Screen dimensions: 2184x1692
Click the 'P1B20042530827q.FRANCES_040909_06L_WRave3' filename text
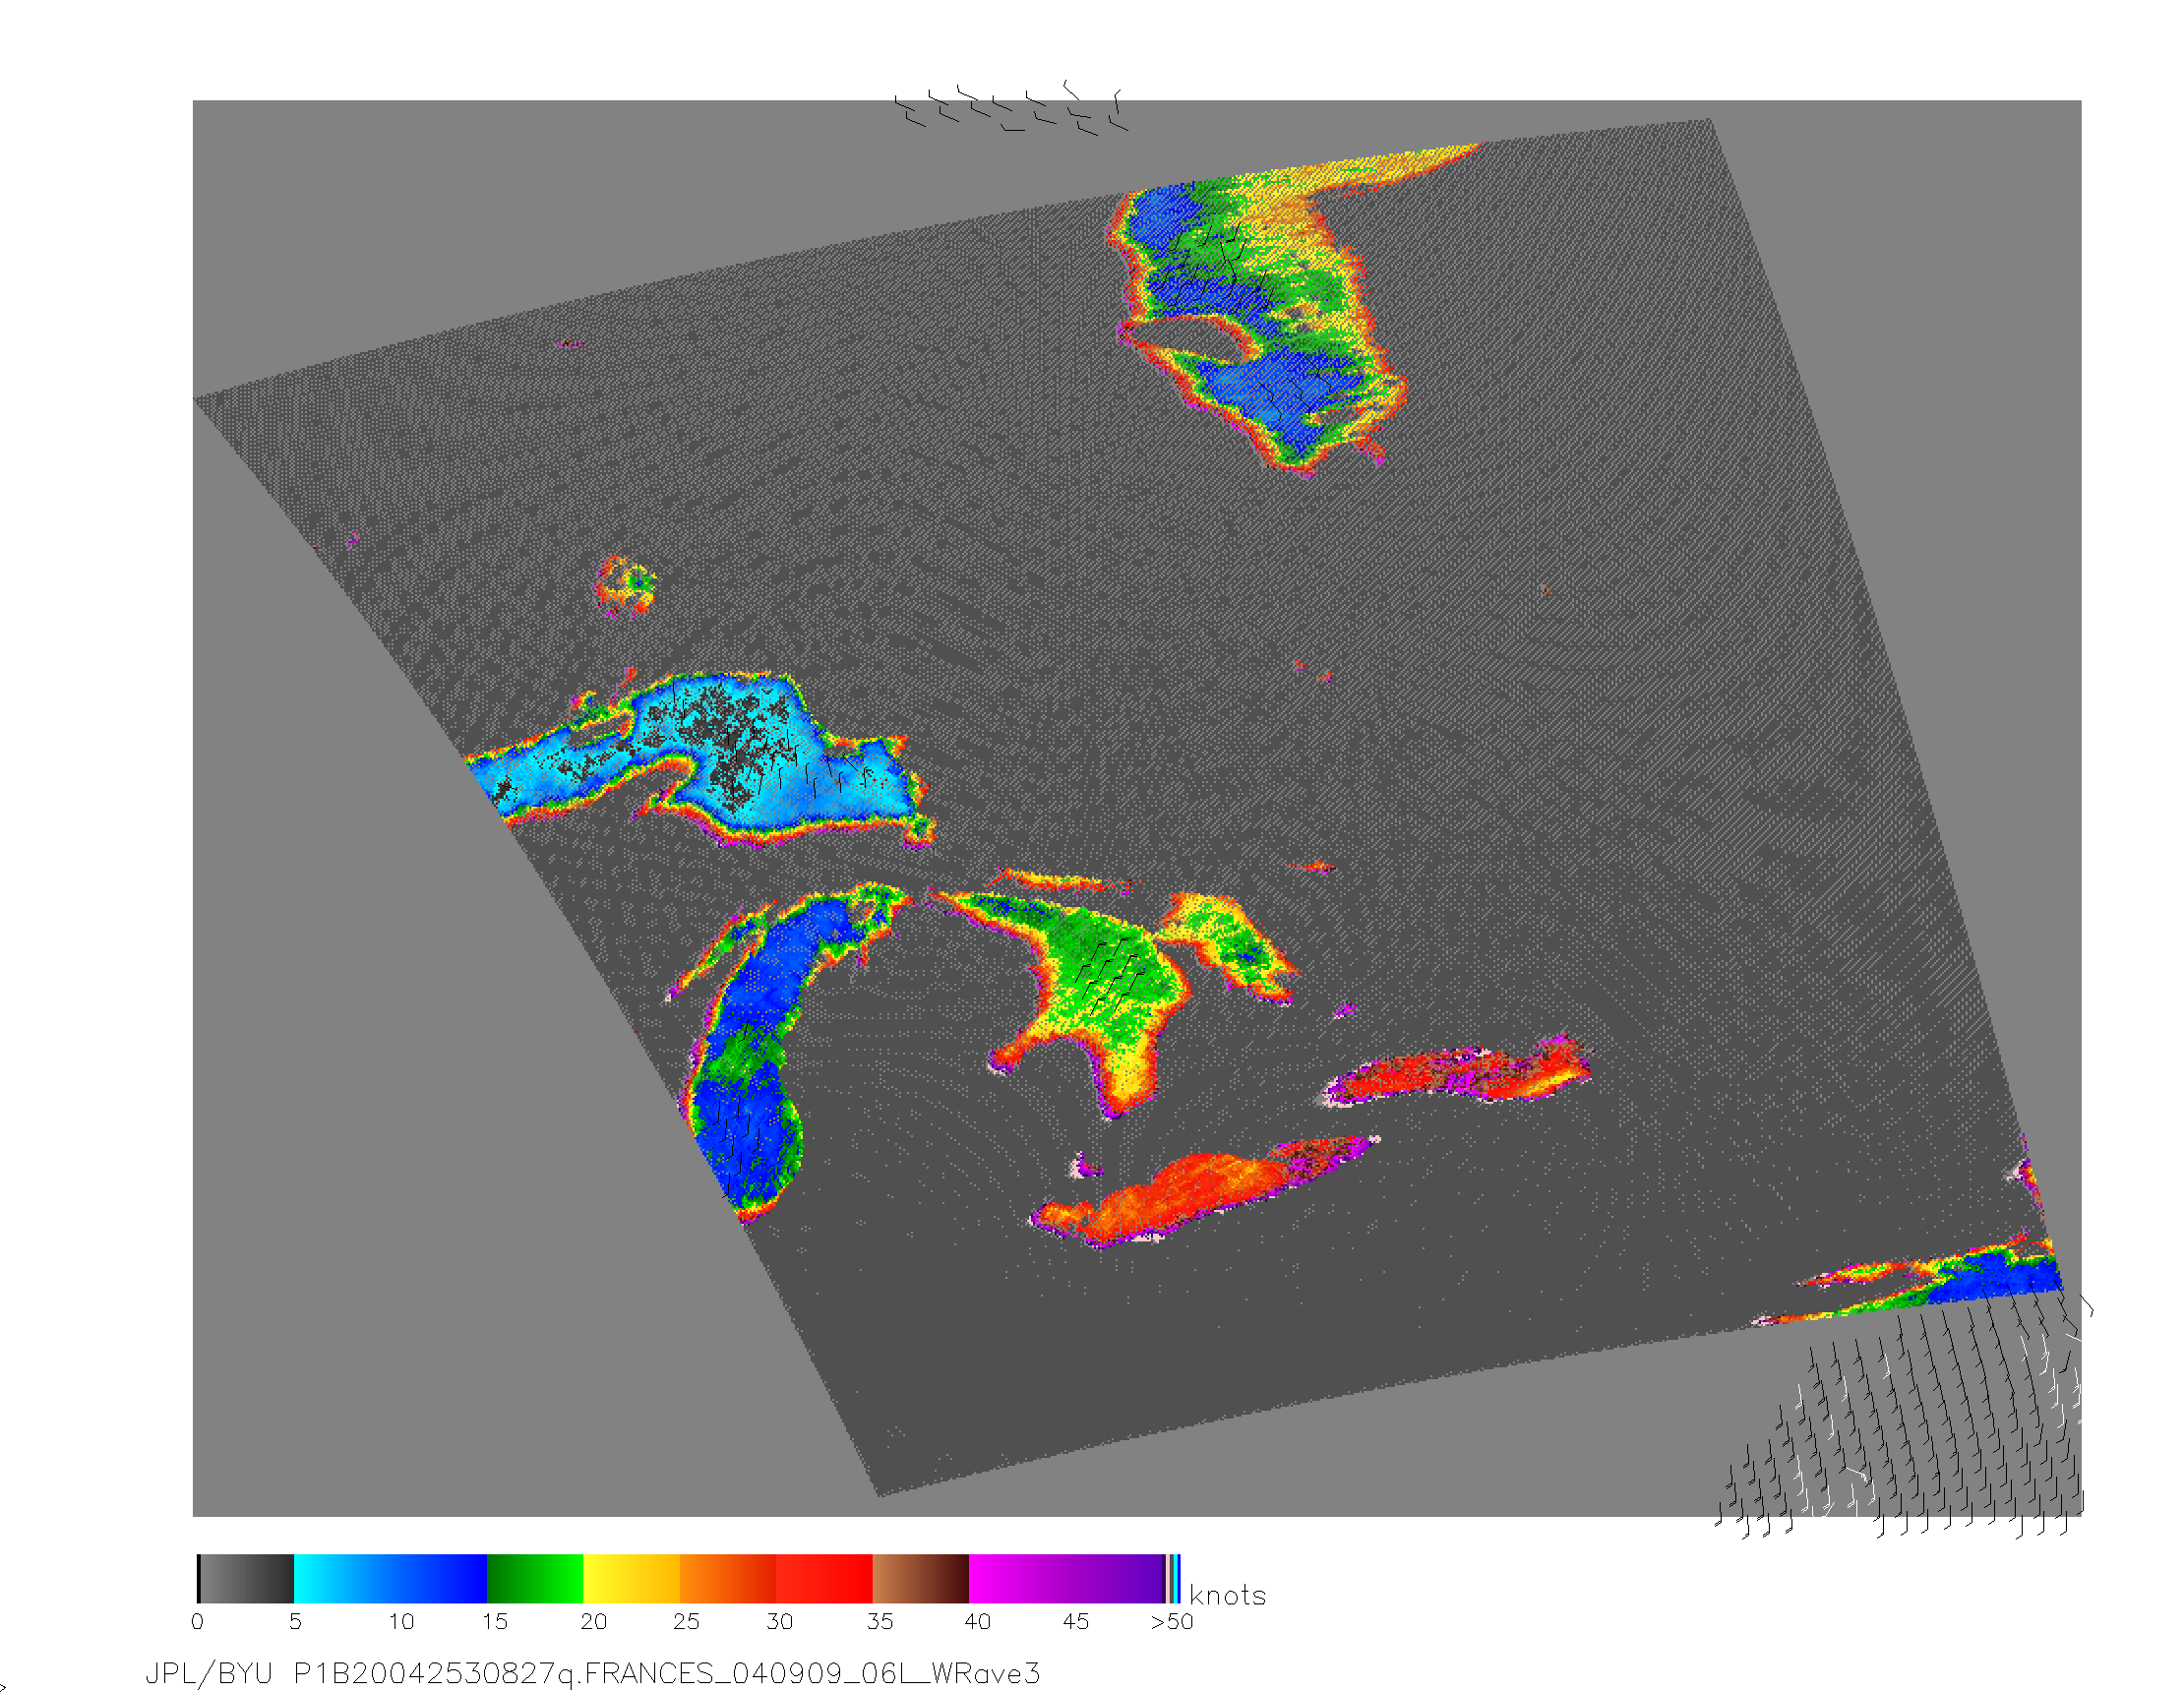pyautogui.click(x=667, y=1674)
